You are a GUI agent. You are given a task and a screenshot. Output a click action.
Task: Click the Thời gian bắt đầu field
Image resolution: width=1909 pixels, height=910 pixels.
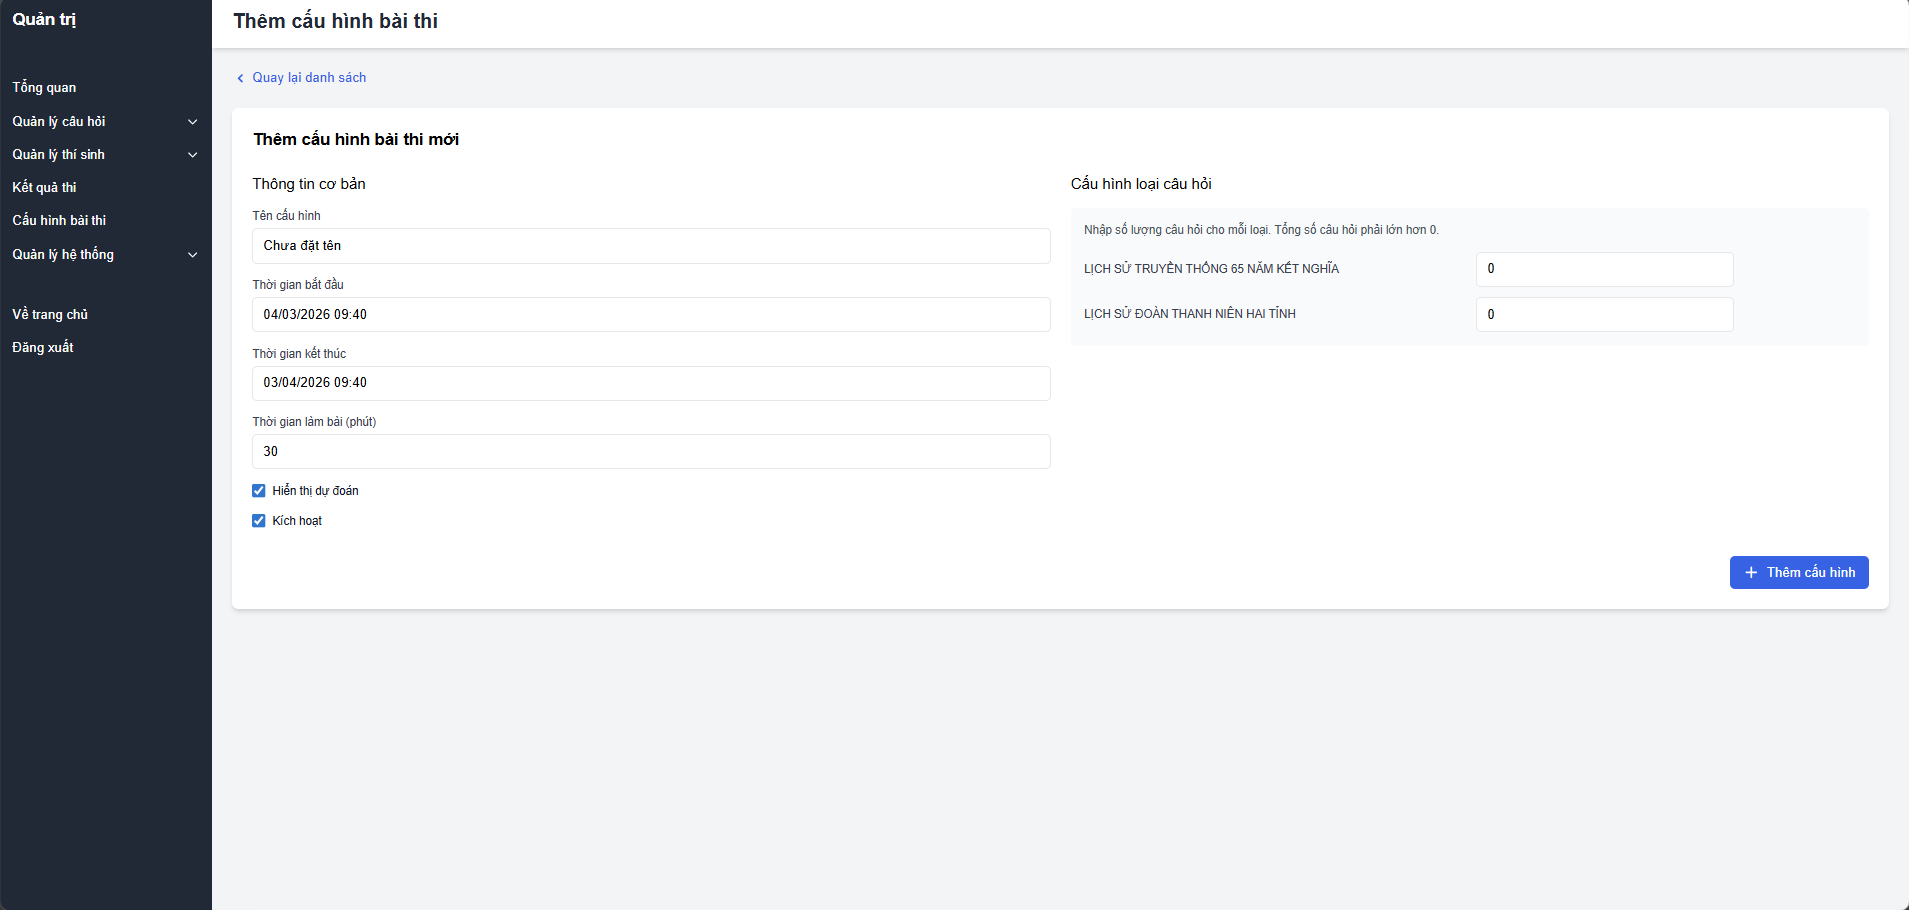tap(651, 315)
